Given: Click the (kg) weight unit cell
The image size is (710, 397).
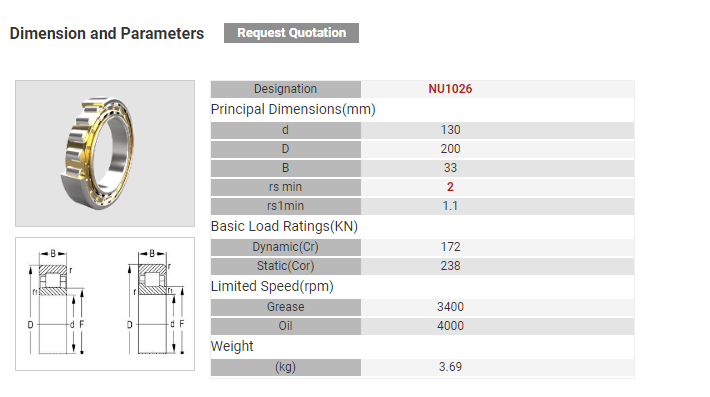Looking at the screenshot, I should click(x=286, y=367).
